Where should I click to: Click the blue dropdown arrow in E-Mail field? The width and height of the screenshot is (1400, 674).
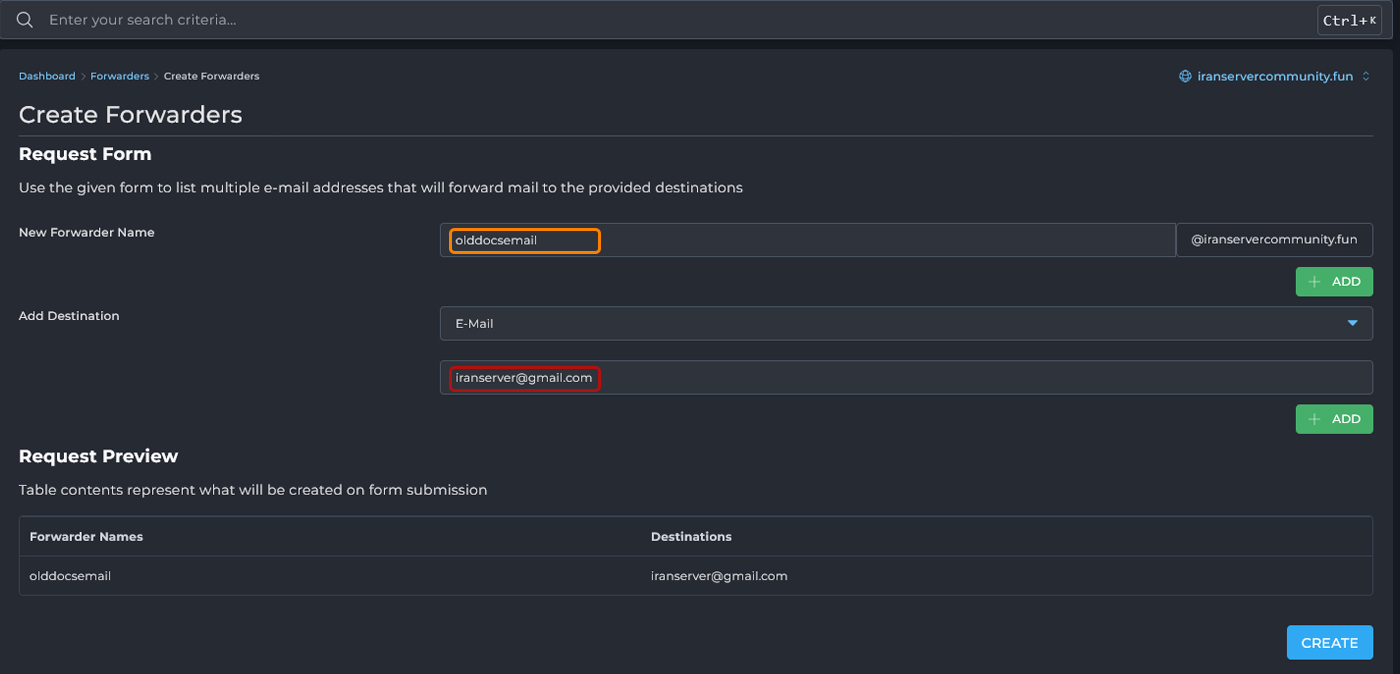click(1352, 323)
